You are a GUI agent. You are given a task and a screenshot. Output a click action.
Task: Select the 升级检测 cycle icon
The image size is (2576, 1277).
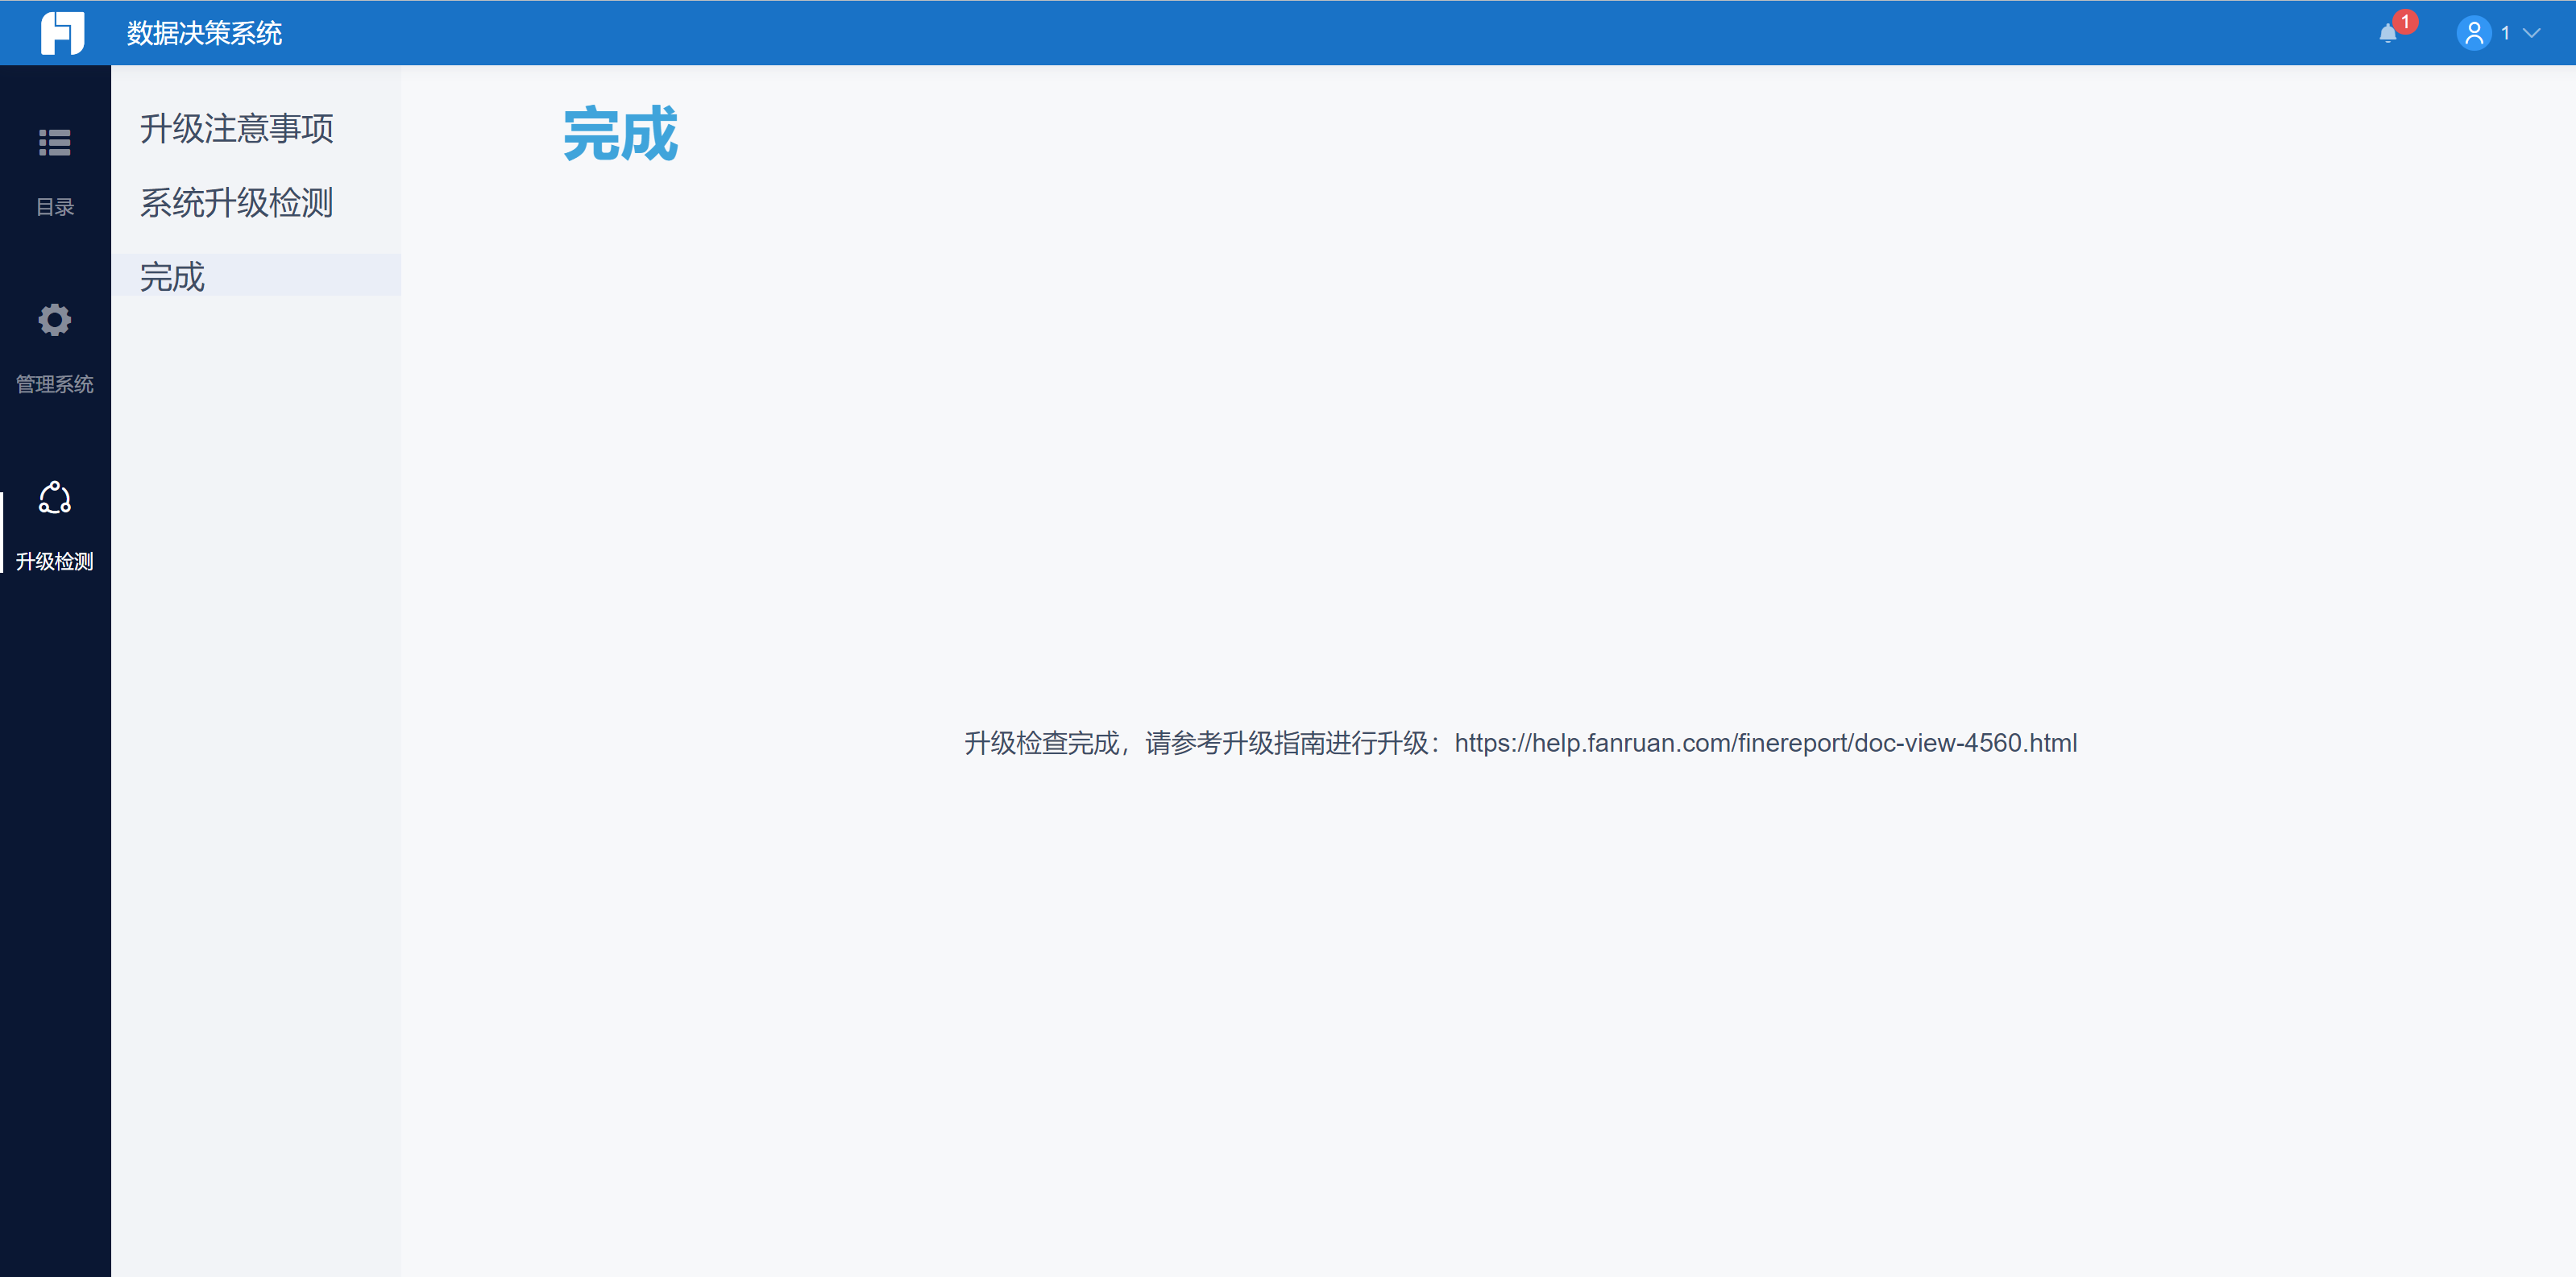[55, 497]
